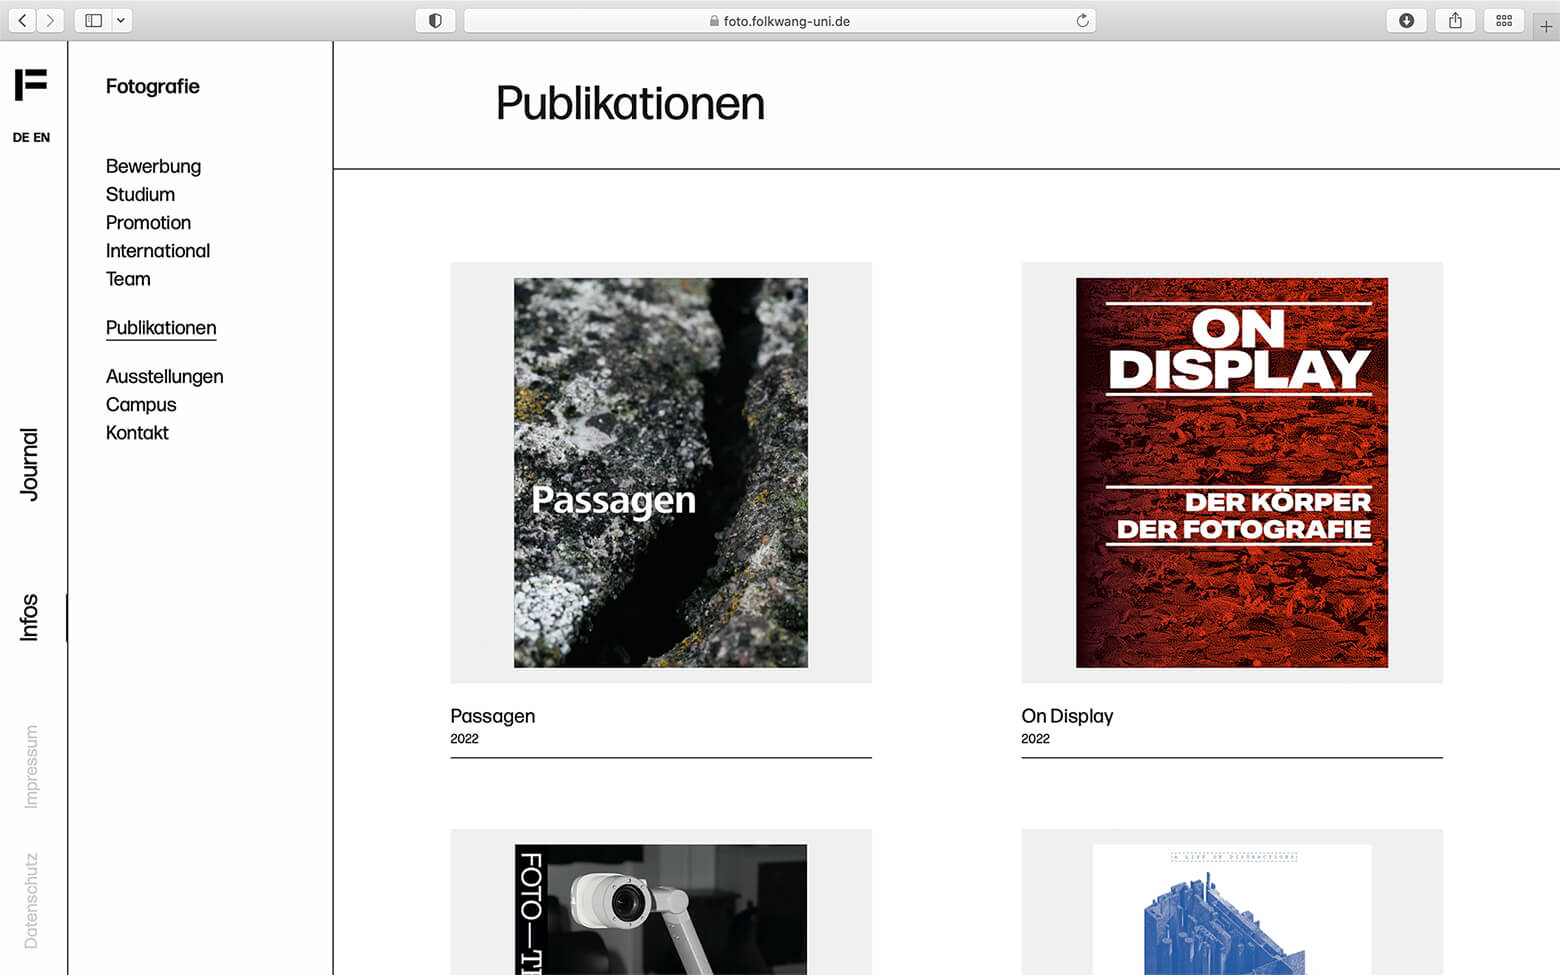Screen dimensions: 1560x975
Task: Click the reload page icon in address bar
Action: click(x=1082, y=20)
